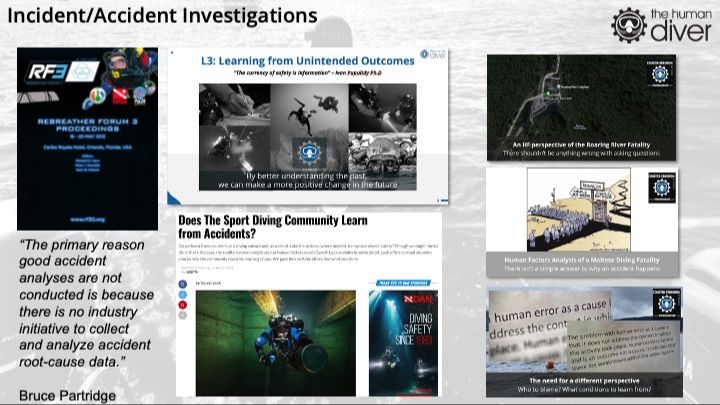The image size is (720, 405).
Task: Click 'REBREATHER FORUM 3 PROCEEDINGS' text on cover
Action: point(87,125)
